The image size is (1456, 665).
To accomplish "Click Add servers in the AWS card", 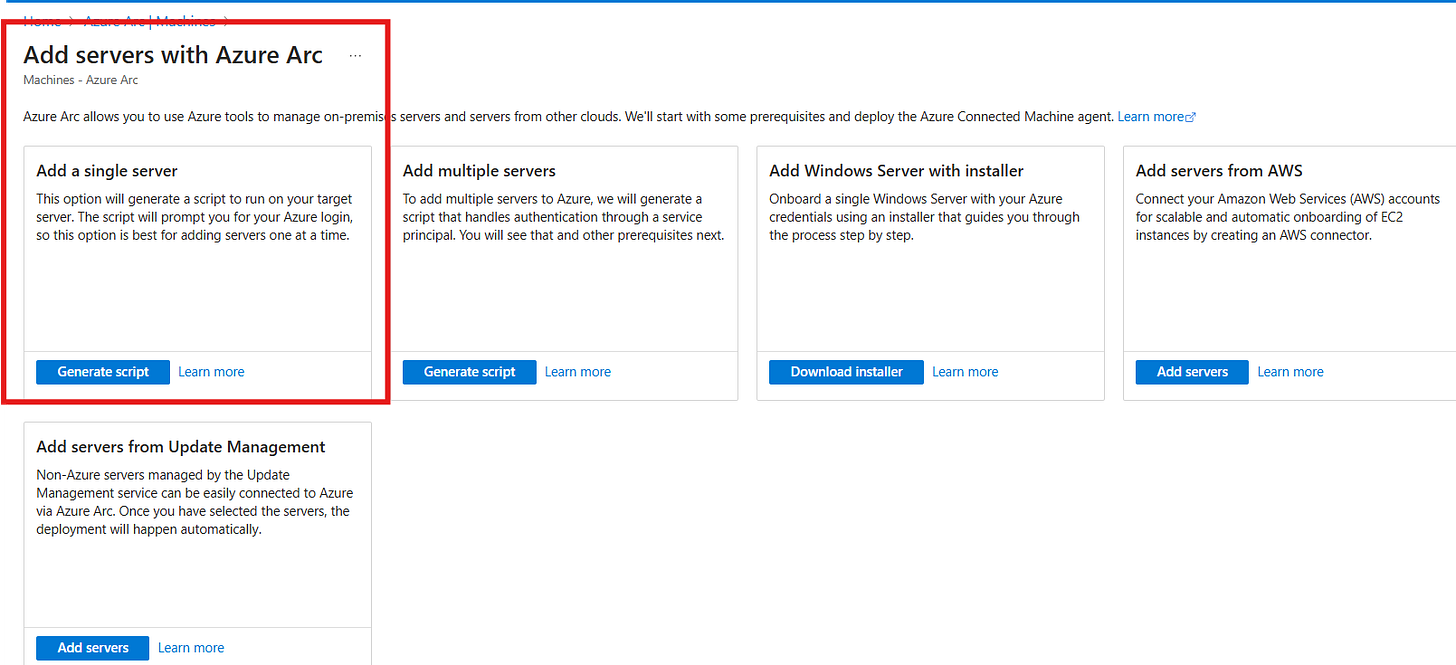I will tap(1192, 372).
